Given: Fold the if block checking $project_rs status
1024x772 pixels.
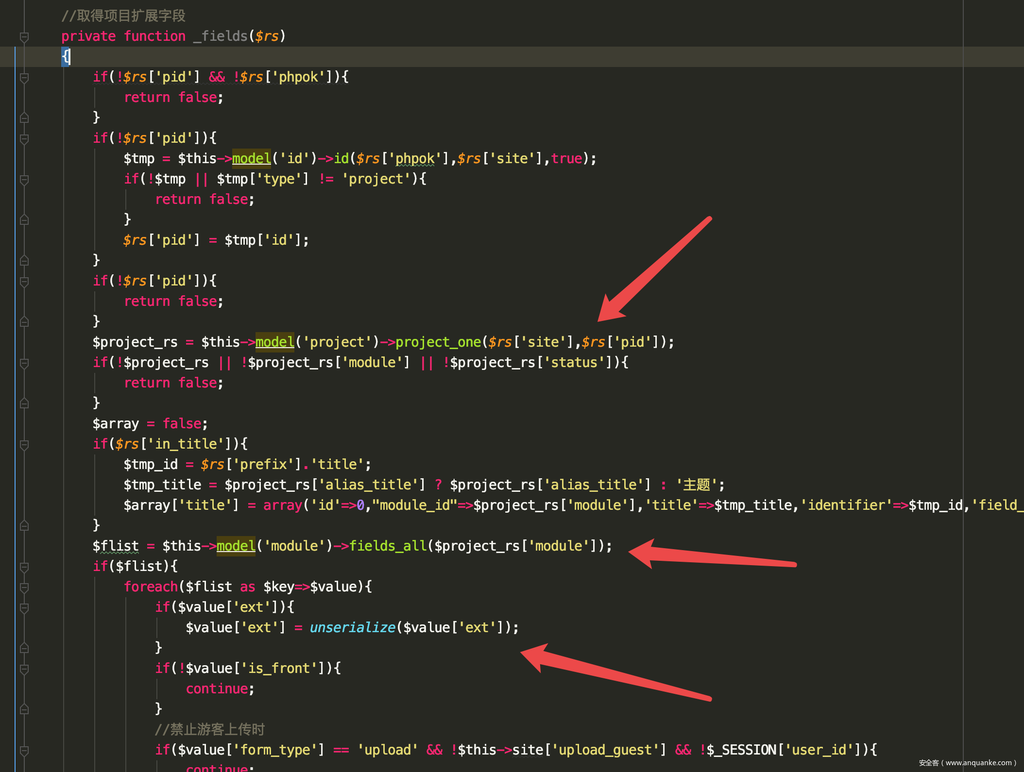Looking at the screenshot, I should click(24, 362).
